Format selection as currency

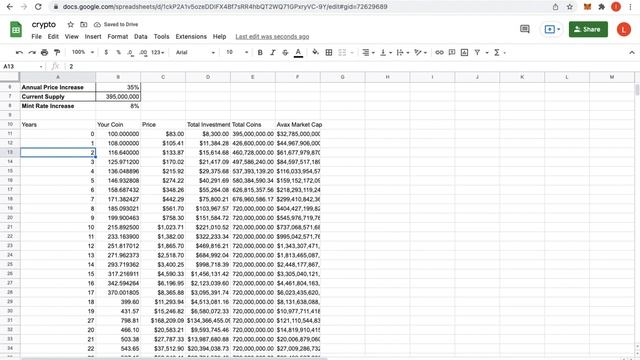106,52
